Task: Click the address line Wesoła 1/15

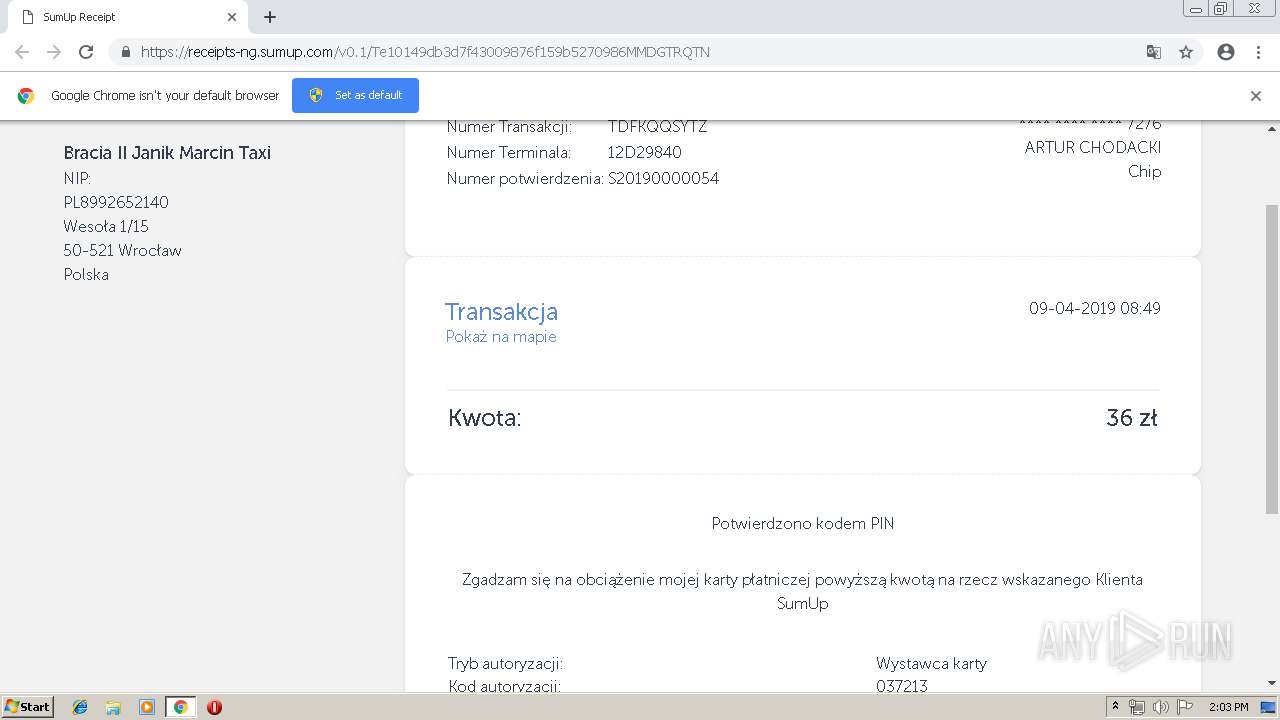Action: click(106, 227)
